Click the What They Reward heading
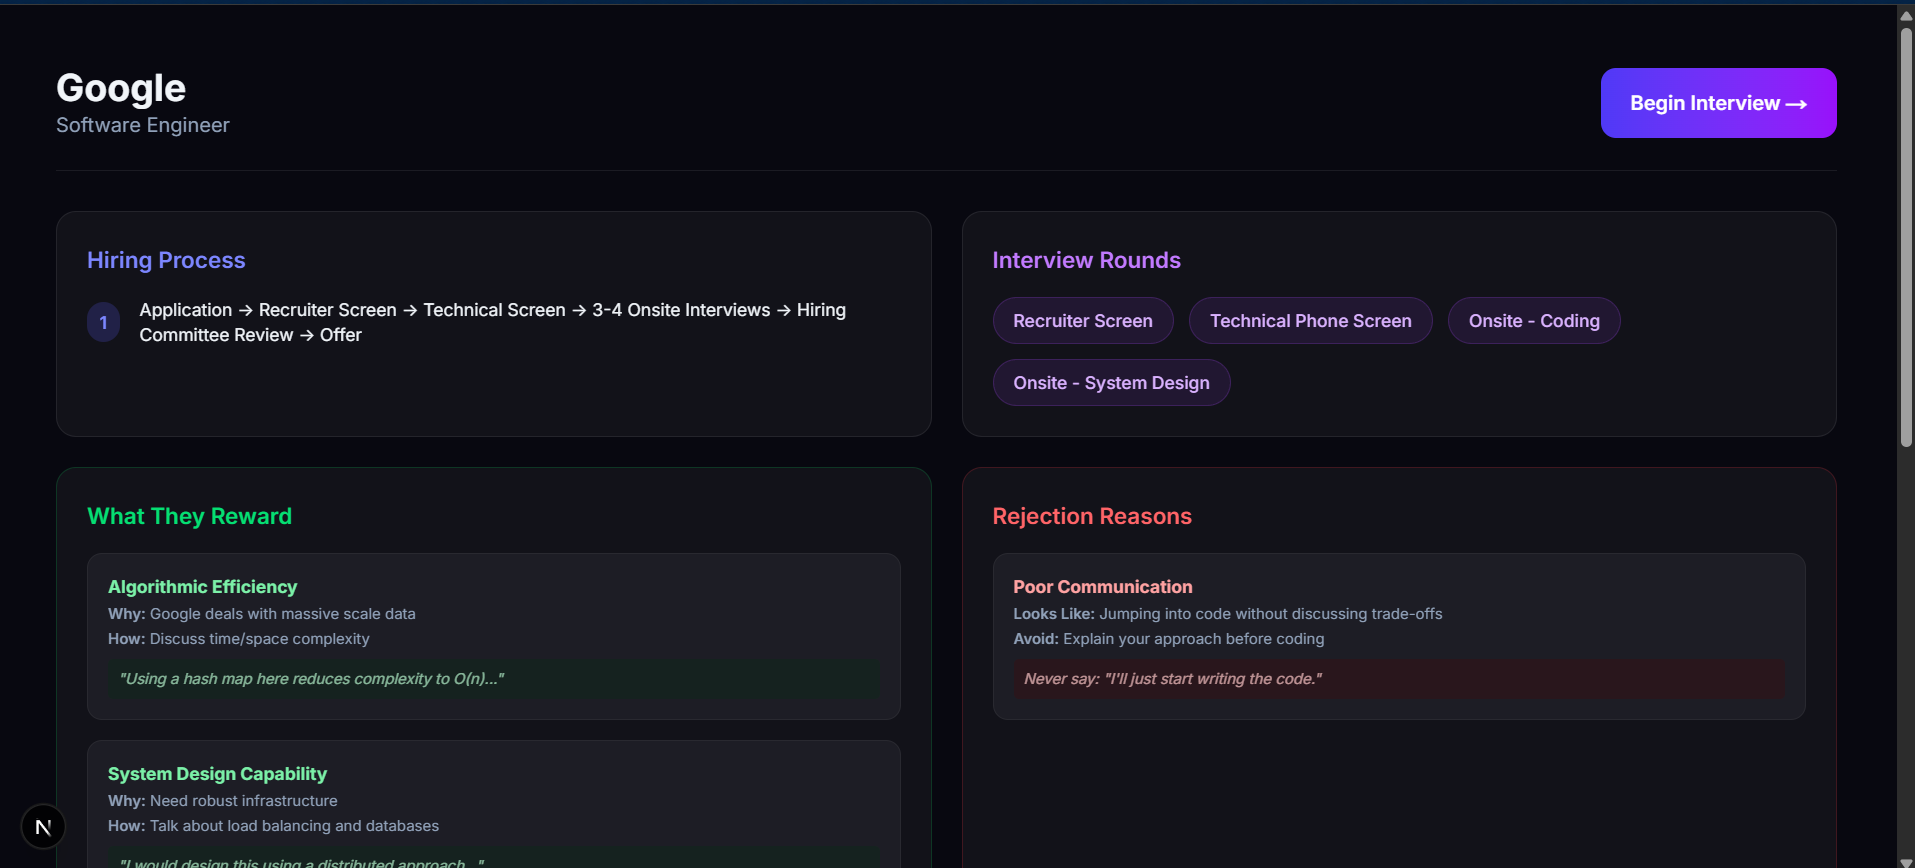 coord(189,516)
